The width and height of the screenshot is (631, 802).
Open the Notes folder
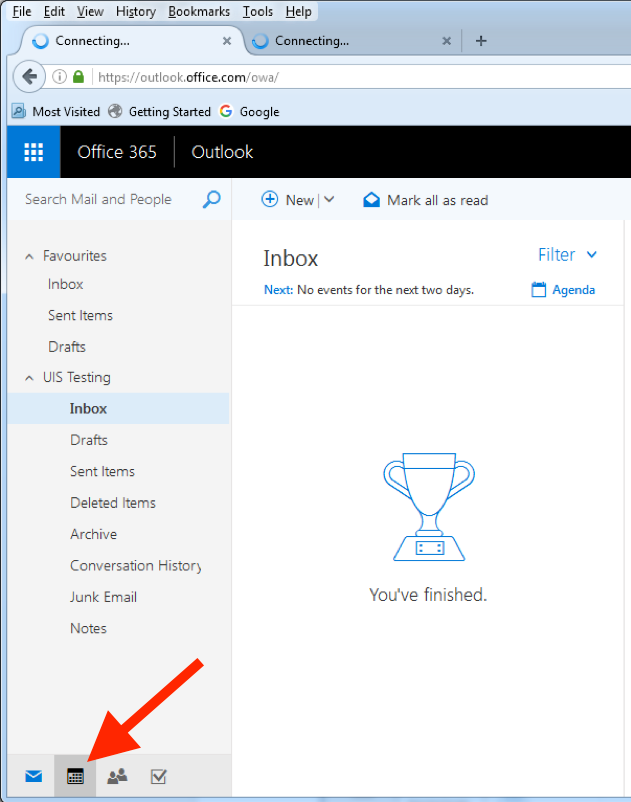[x=88, y=629]
